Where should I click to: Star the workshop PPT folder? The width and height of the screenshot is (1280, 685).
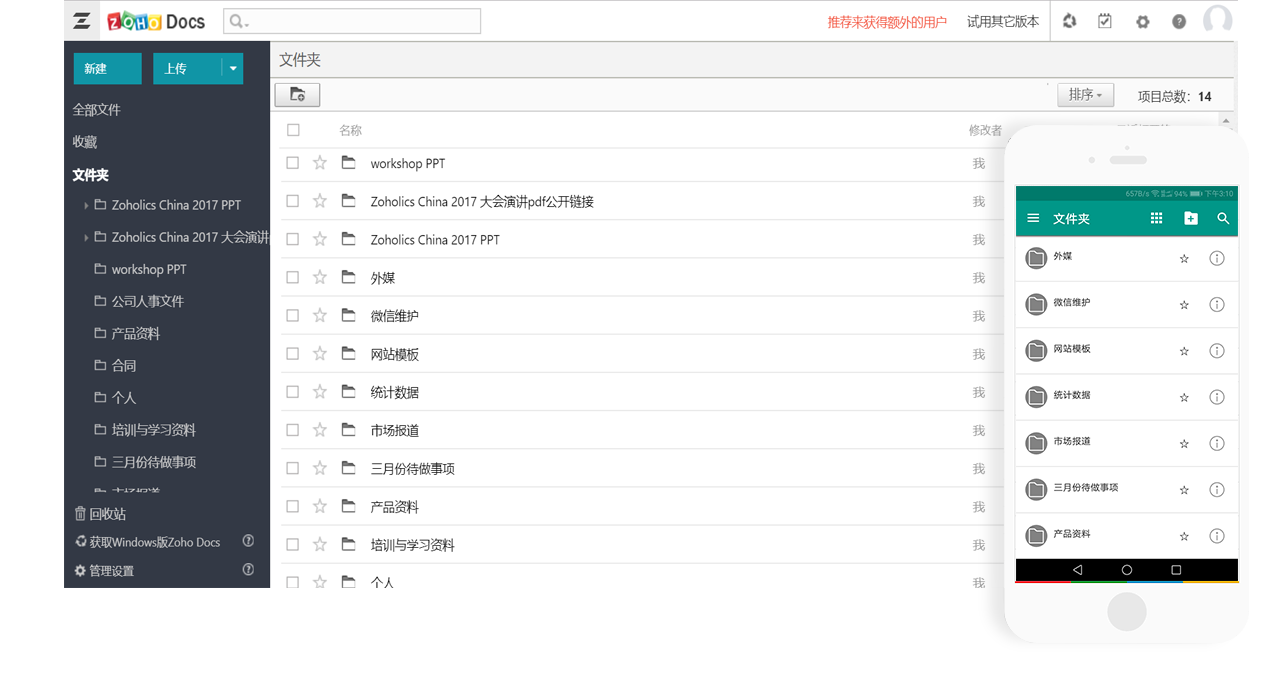[x=320, y=163]
